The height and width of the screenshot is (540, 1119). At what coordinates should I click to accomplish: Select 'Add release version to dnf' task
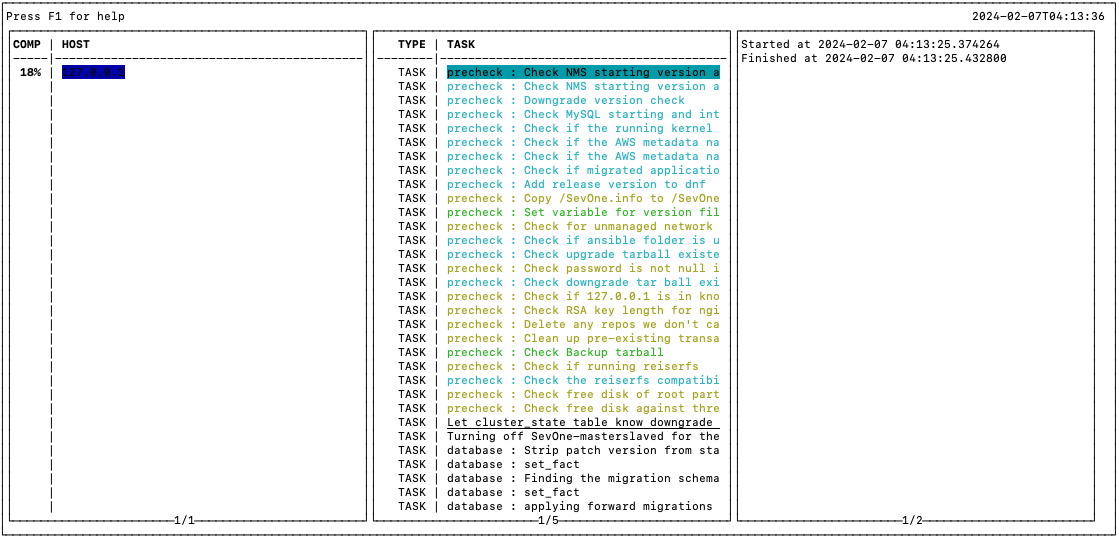coord(576,184)
